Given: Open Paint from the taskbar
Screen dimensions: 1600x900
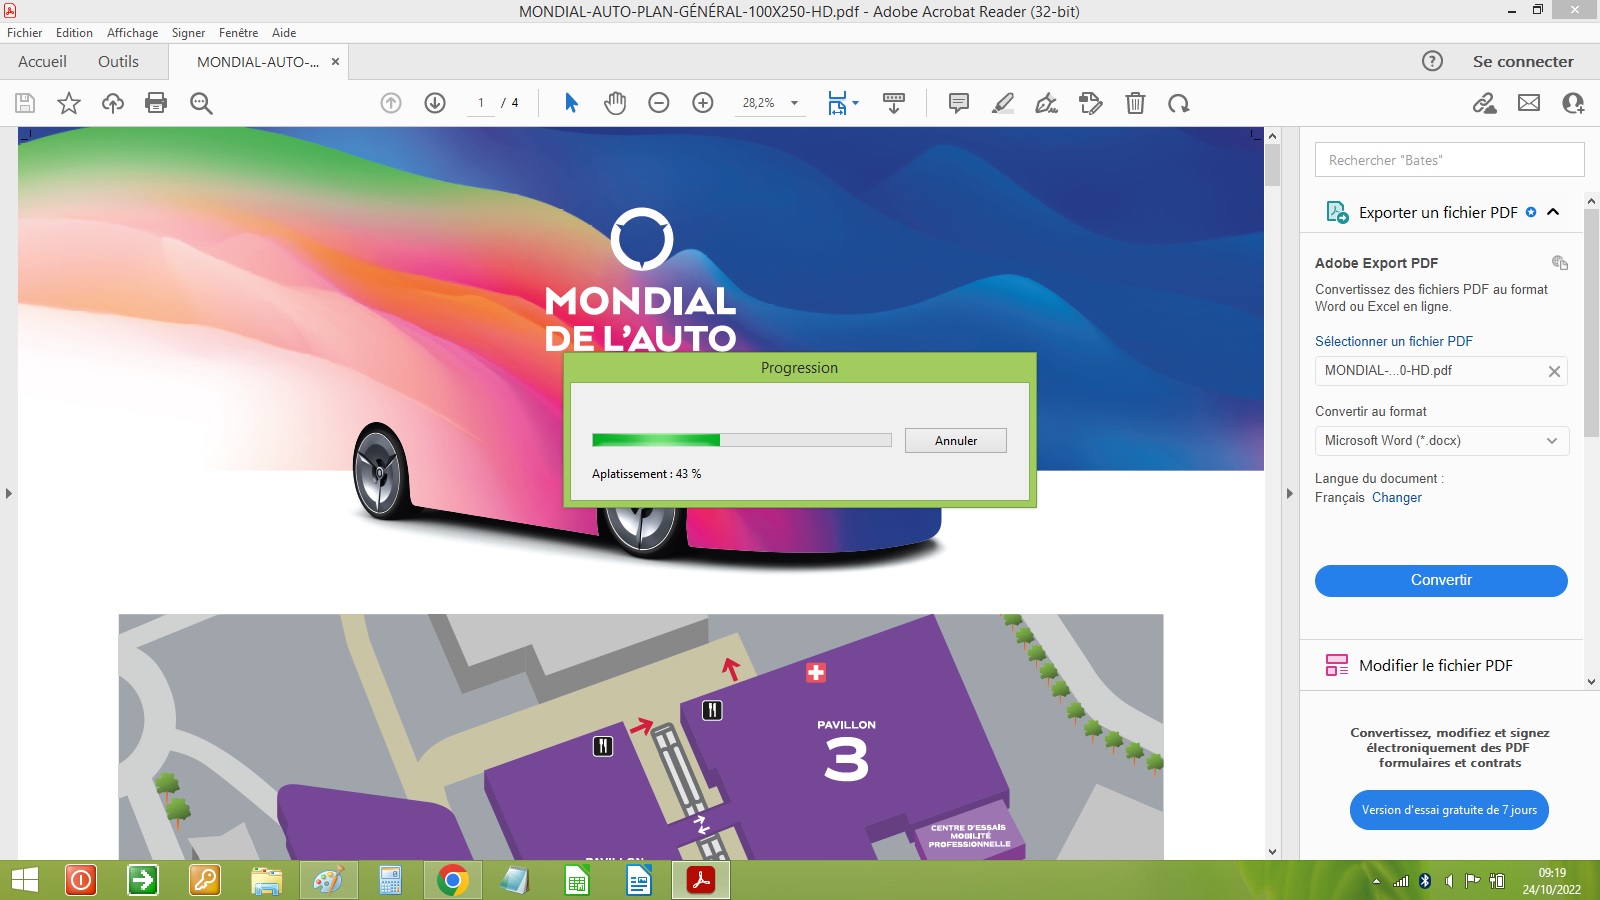Looking at the screenshot, I should [x=328, y=880].
